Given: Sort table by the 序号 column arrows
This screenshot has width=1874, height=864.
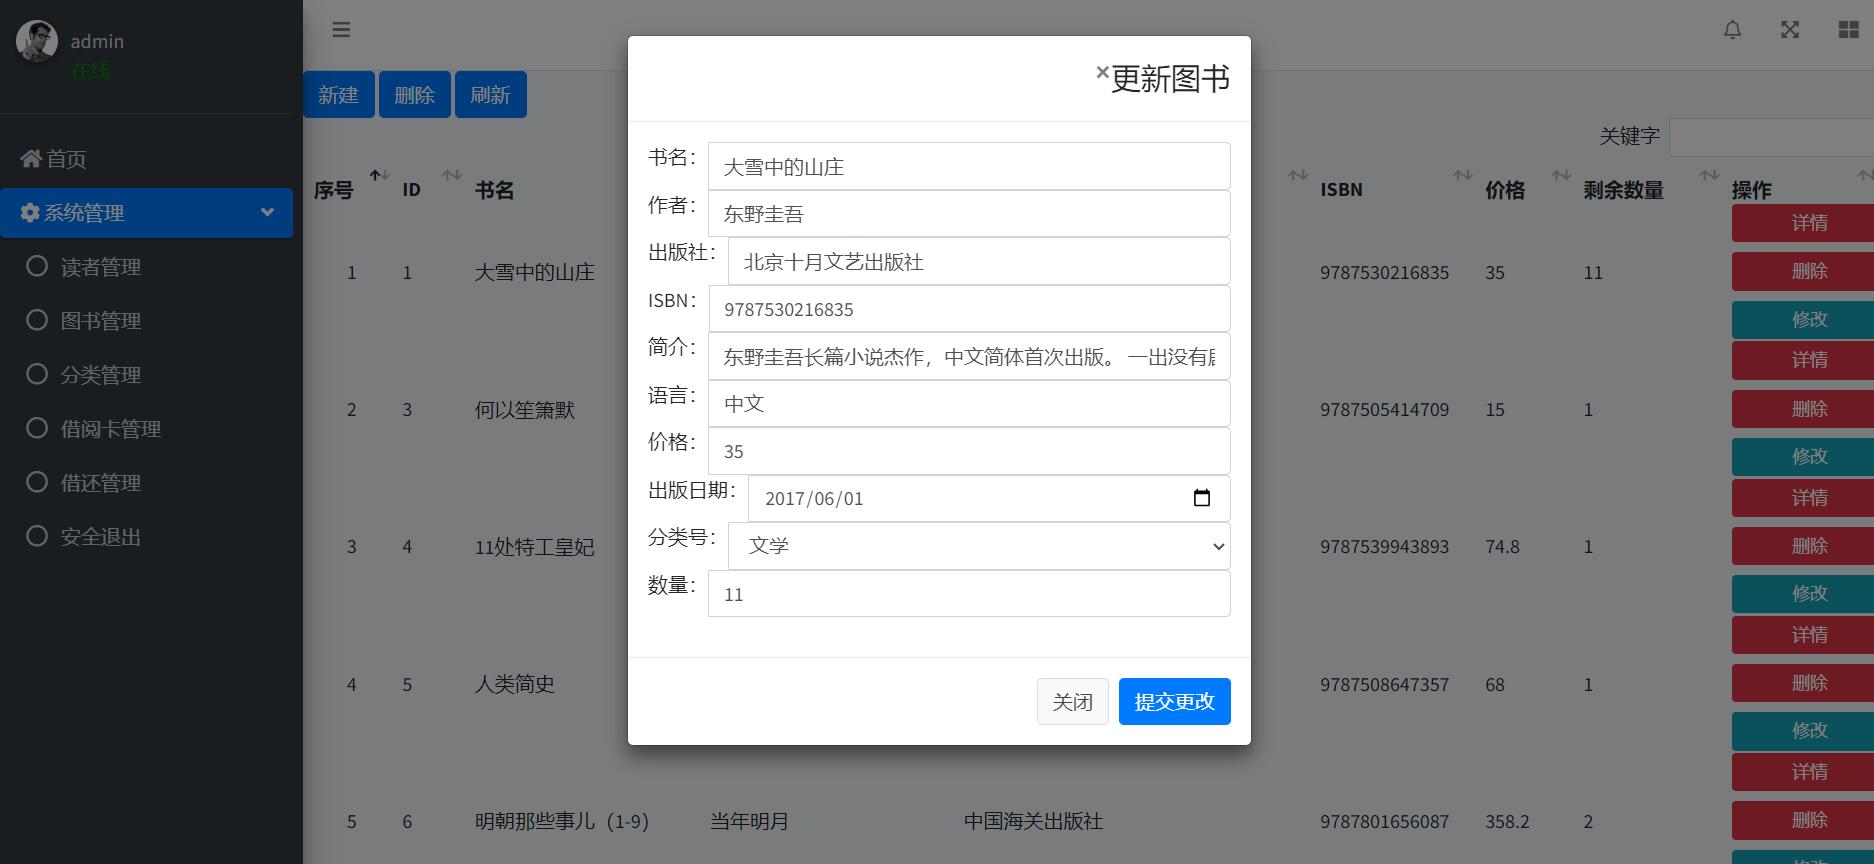Looking at the screenshot, I should point(379,175).
